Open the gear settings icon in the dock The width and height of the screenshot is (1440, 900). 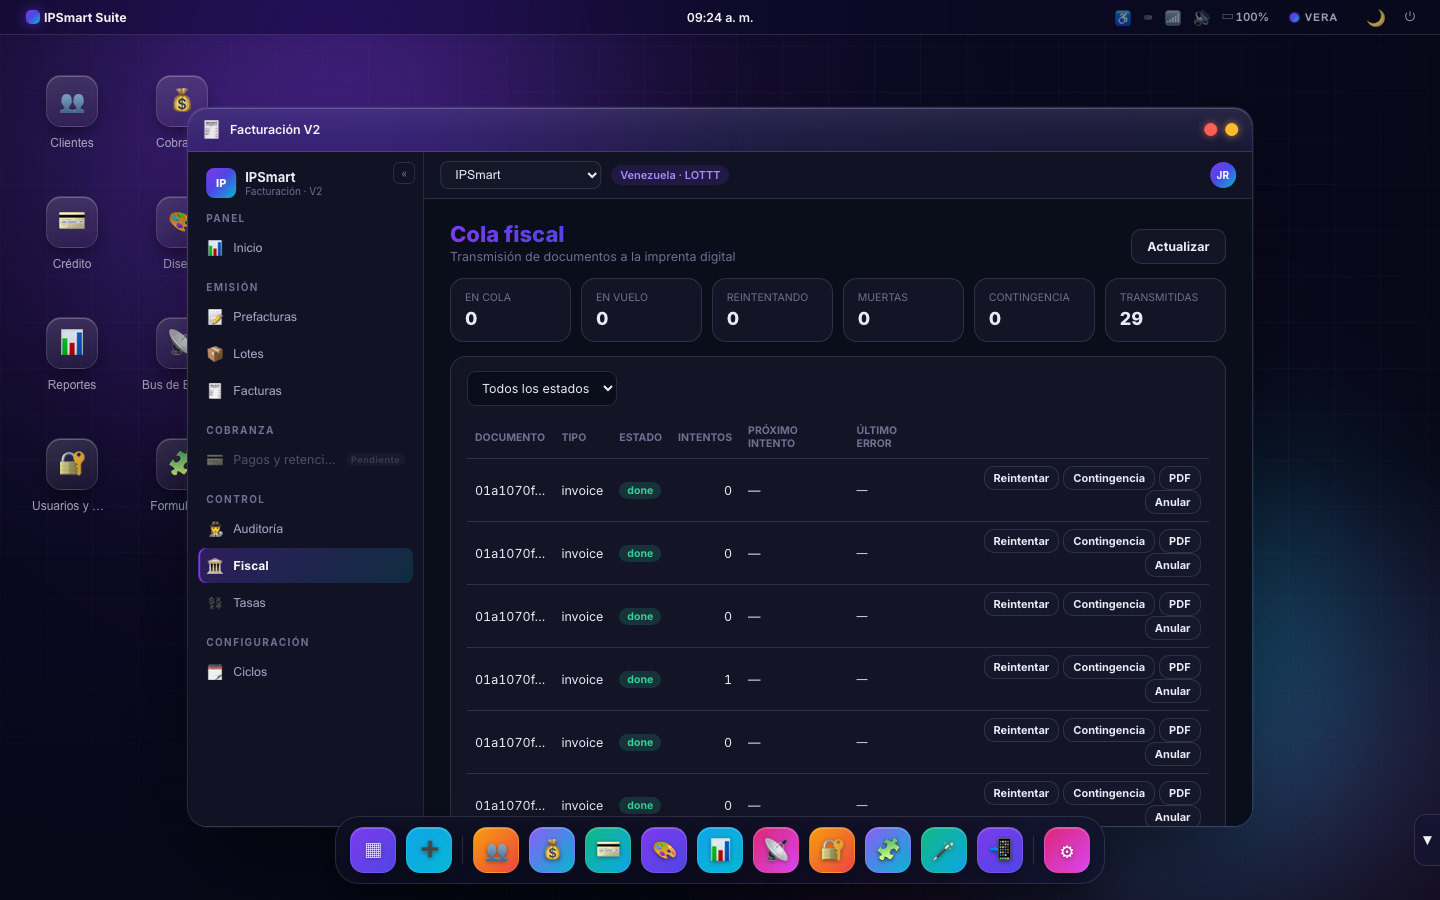click(x=1067, y=850)
